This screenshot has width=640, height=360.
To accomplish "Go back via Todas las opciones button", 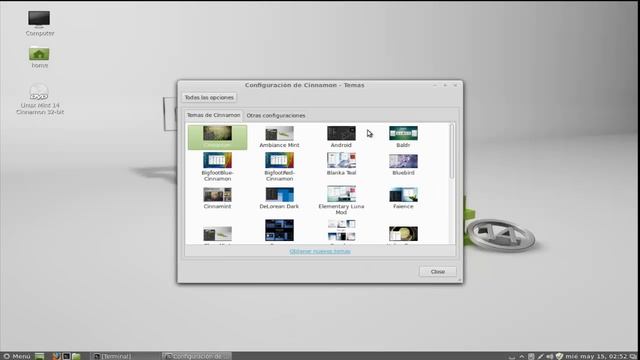I will tap(209, 98).
